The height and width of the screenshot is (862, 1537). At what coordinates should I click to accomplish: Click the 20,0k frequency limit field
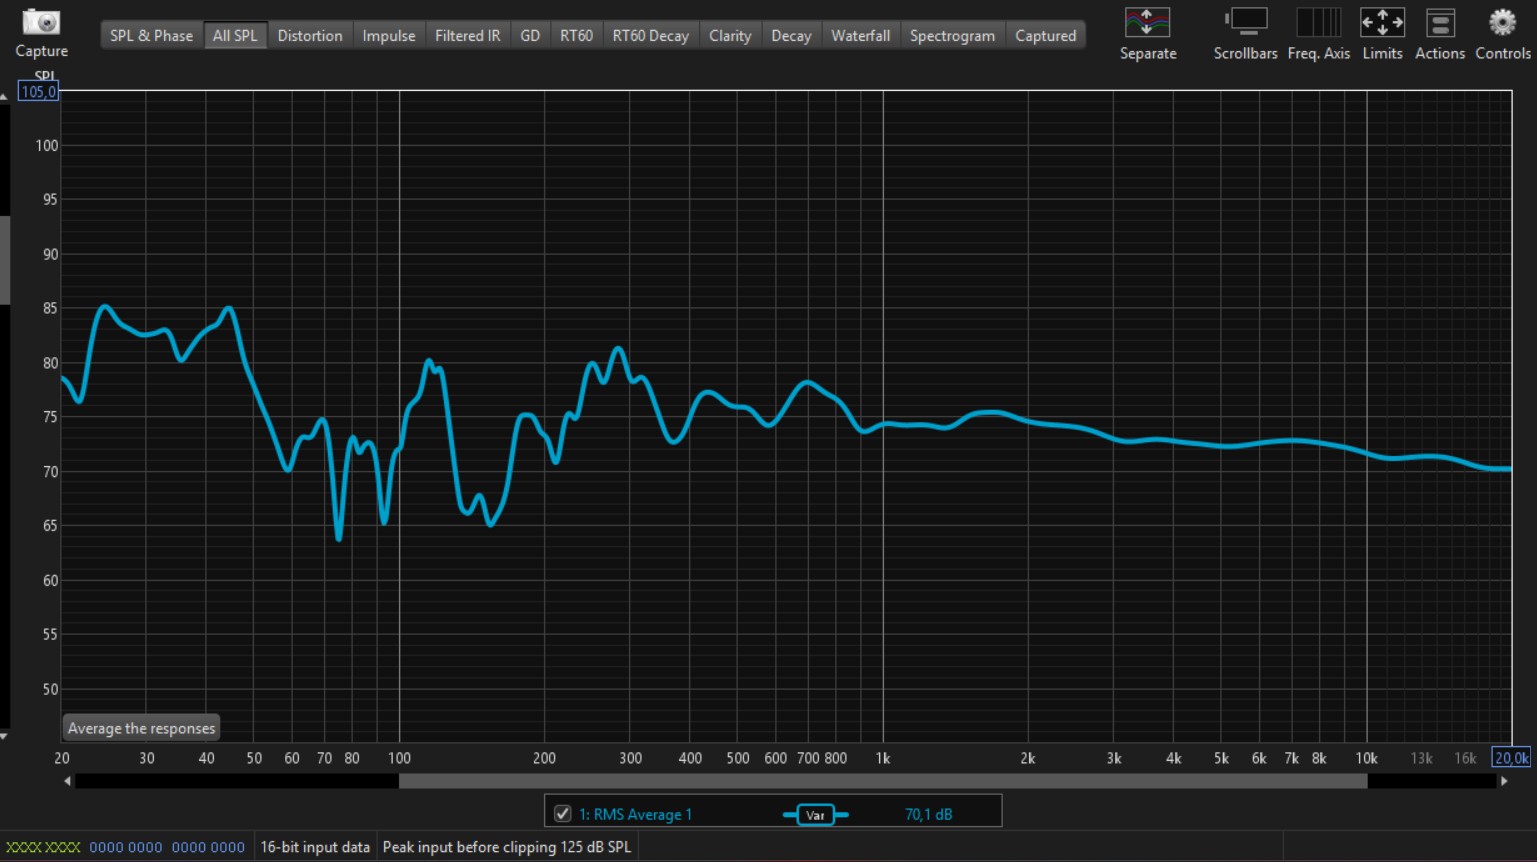1510,758
